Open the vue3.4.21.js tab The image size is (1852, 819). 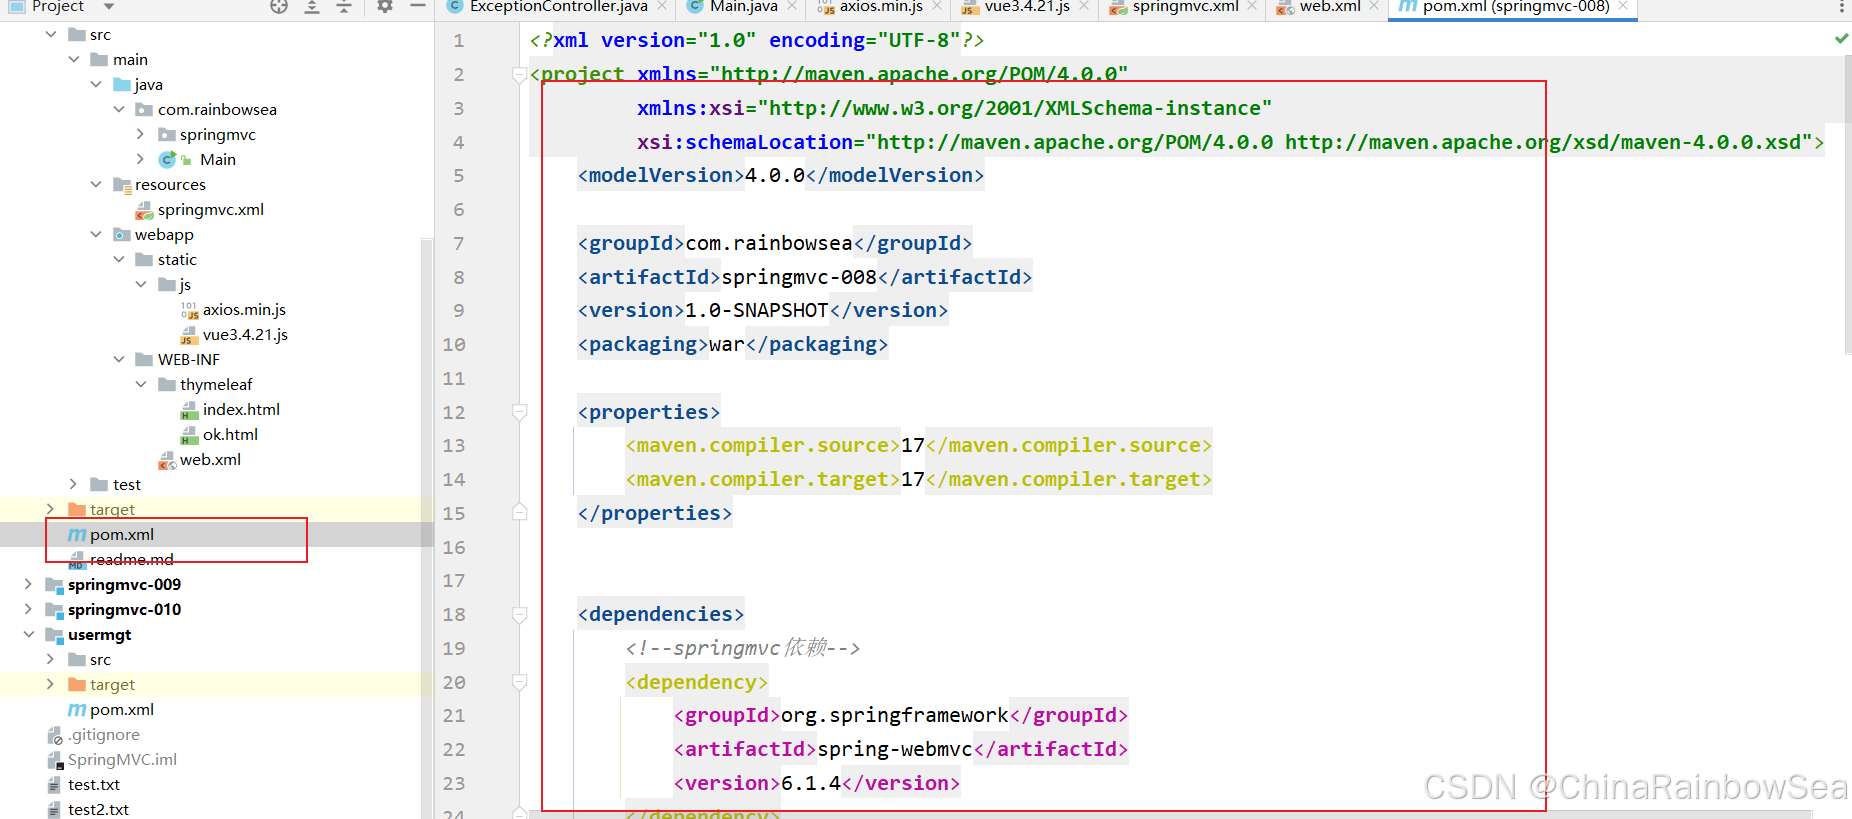click(x=1027, y=7)
